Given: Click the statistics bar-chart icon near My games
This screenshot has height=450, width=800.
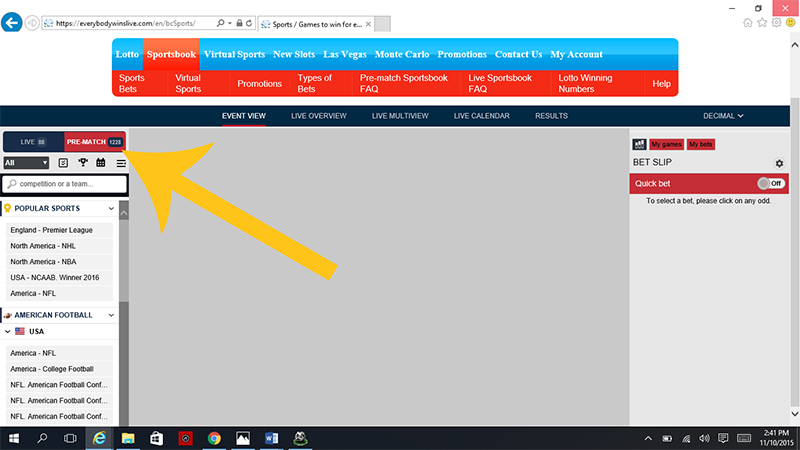Looking at the screenshot, I should [x=639, y=144].
